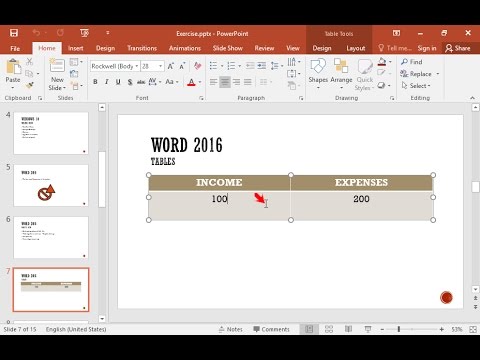Click the zoom slider handle
This screenshot has width=480, height=360.
coord(399,329)
